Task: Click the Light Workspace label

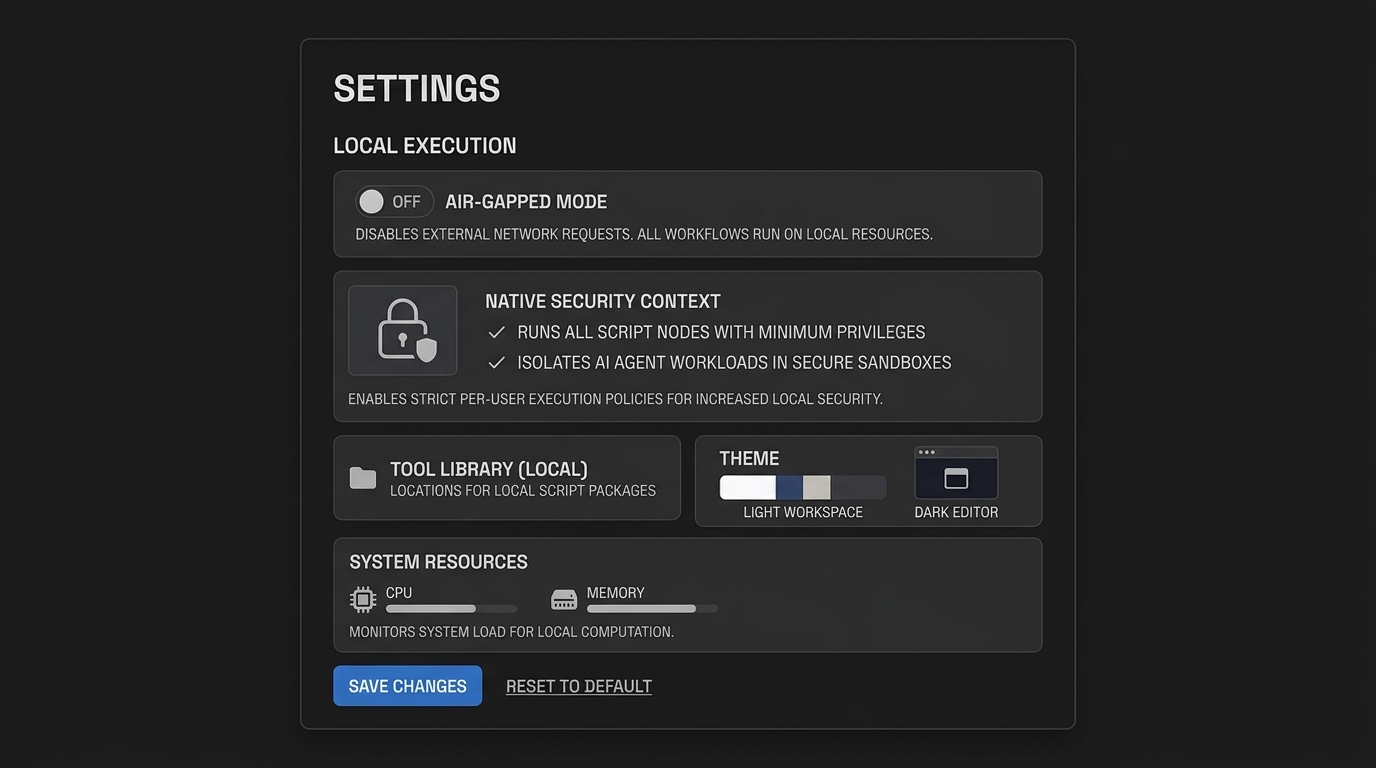Action: coord(803,512)
